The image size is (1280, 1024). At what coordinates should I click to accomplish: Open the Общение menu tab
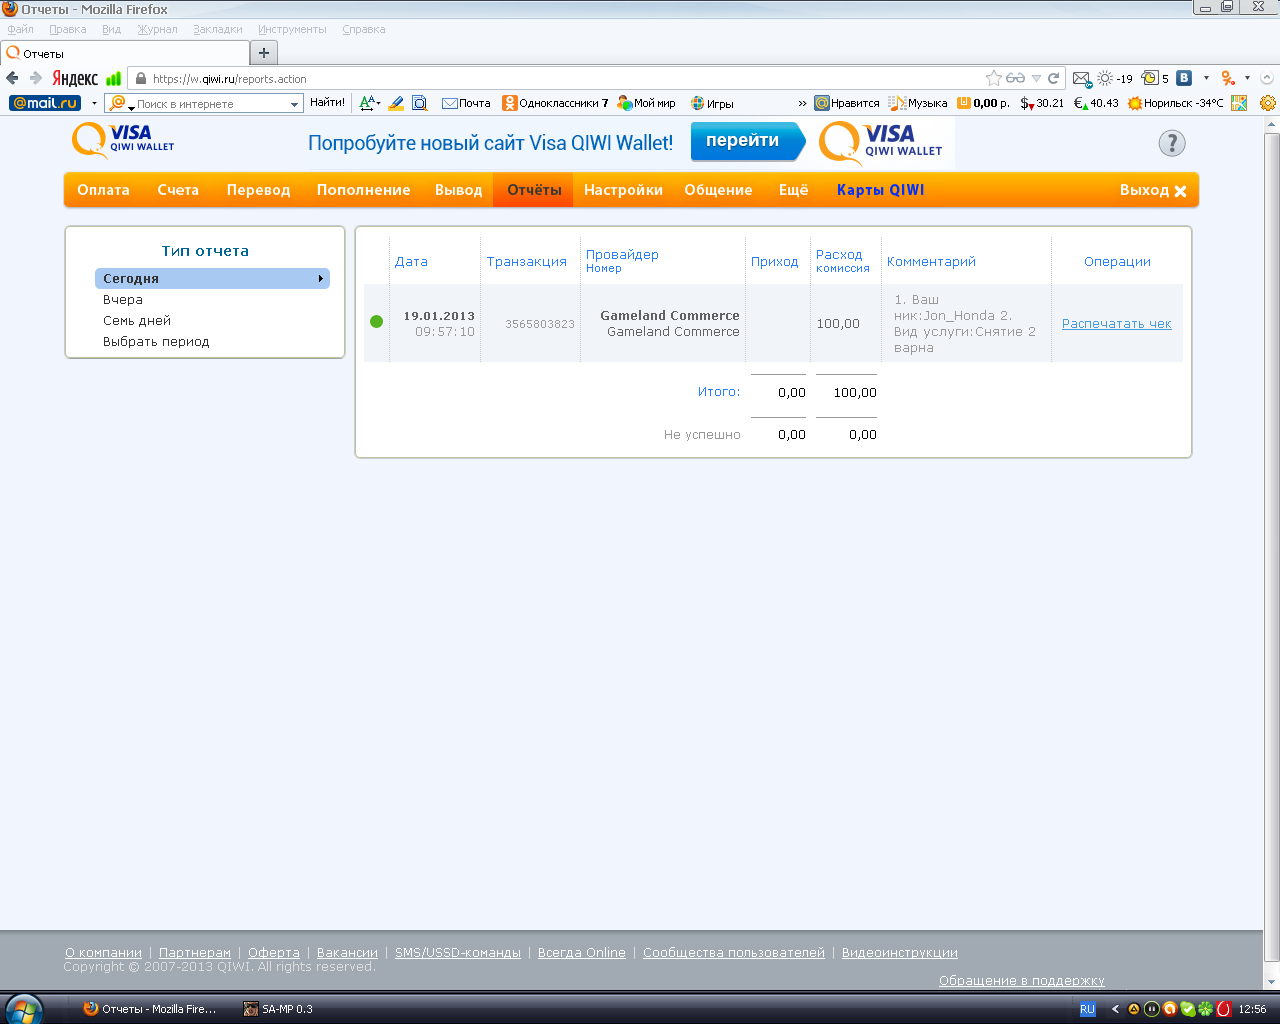tap(718, 190)
